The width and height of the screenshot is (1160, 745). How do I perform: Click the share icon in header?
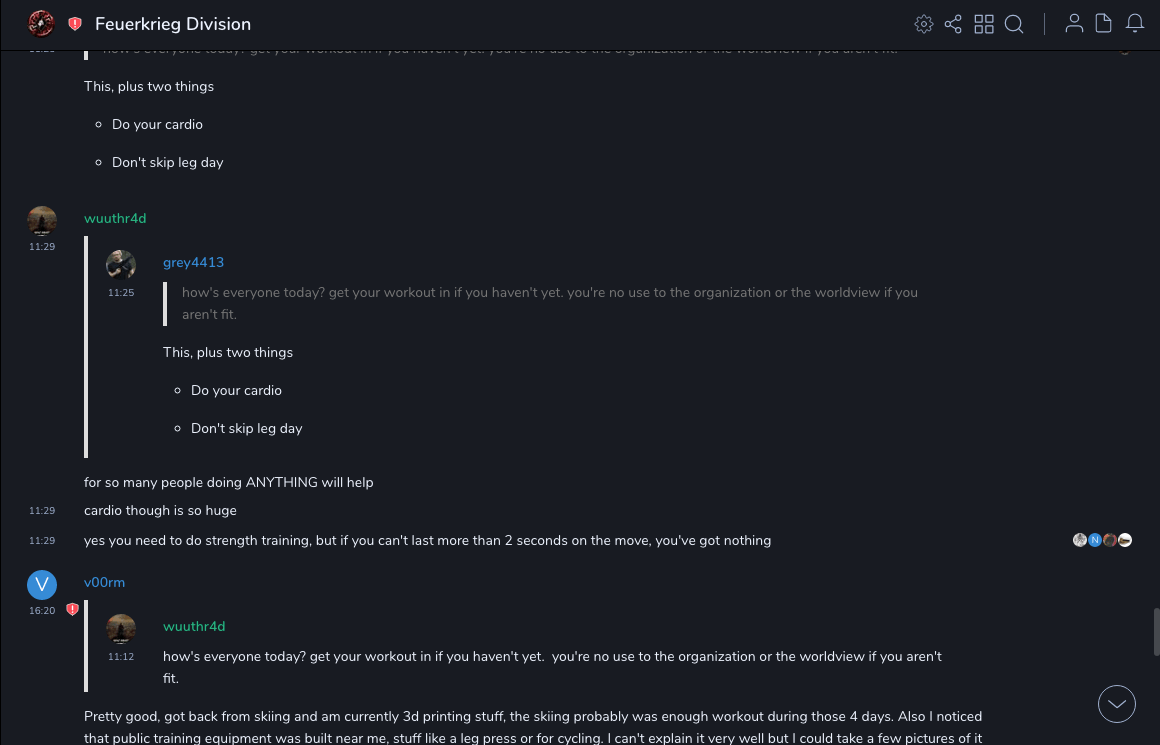tap(953, 24)
